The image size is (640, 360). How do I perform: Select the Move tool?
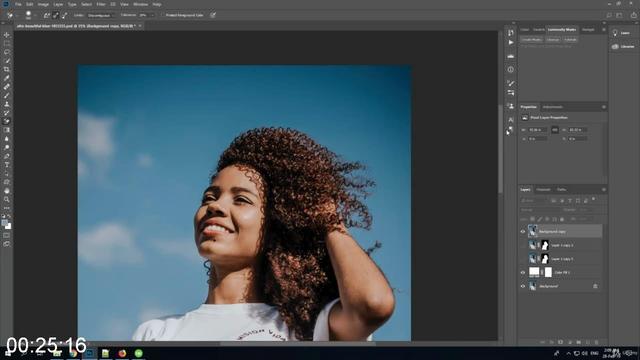(7, 35)
